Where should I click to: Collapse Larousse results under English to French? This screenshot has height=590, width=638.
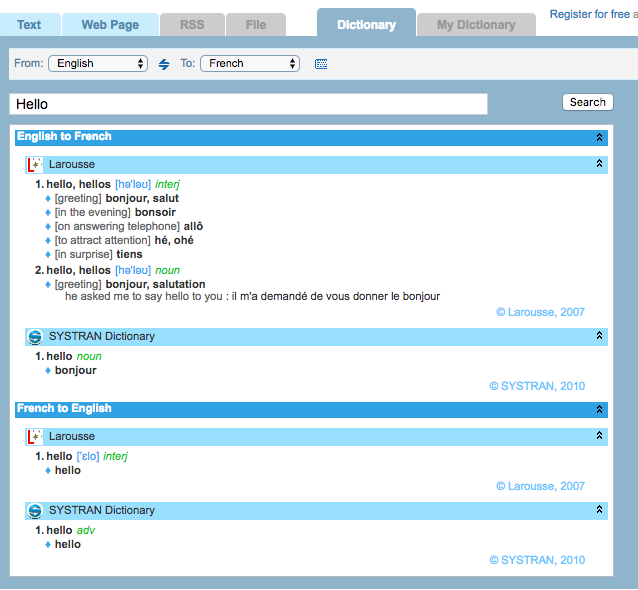point(599,164)
